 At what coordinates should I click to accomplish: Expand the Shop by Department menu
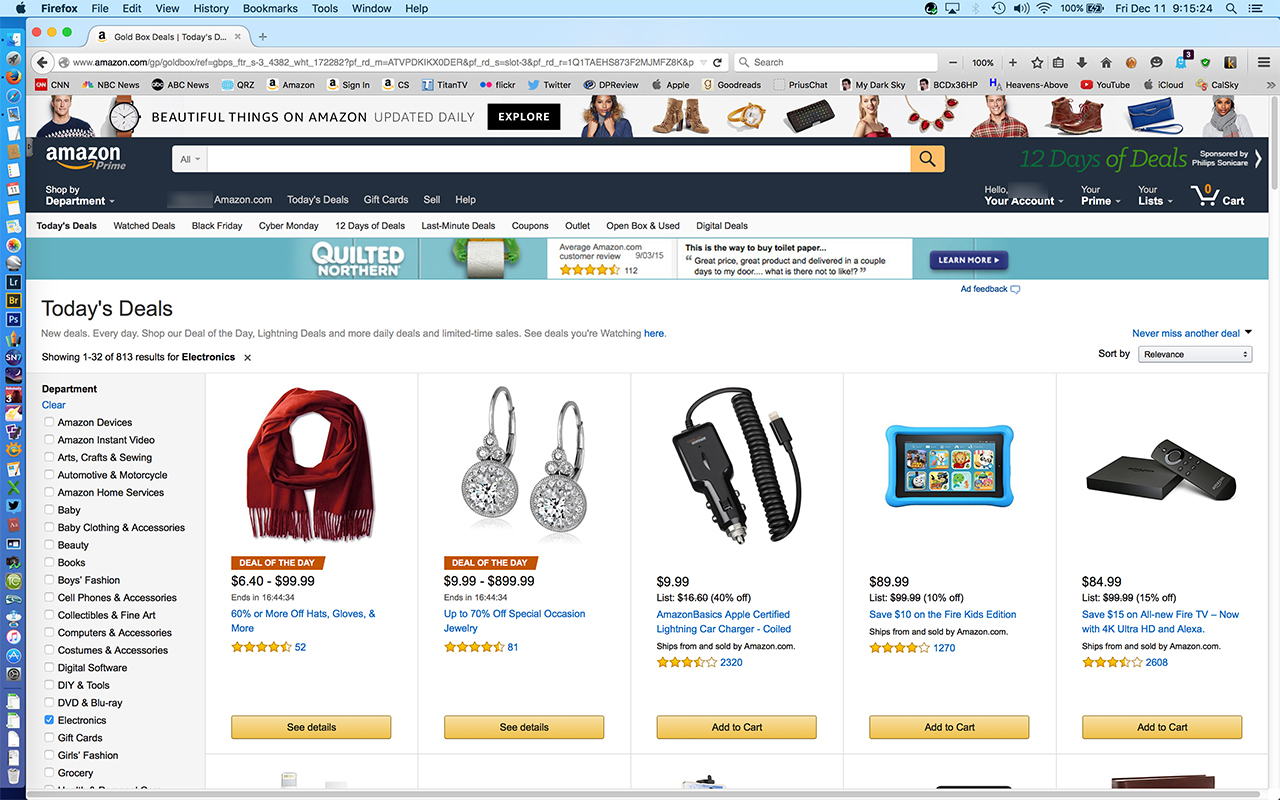click(x=80, y=195)
